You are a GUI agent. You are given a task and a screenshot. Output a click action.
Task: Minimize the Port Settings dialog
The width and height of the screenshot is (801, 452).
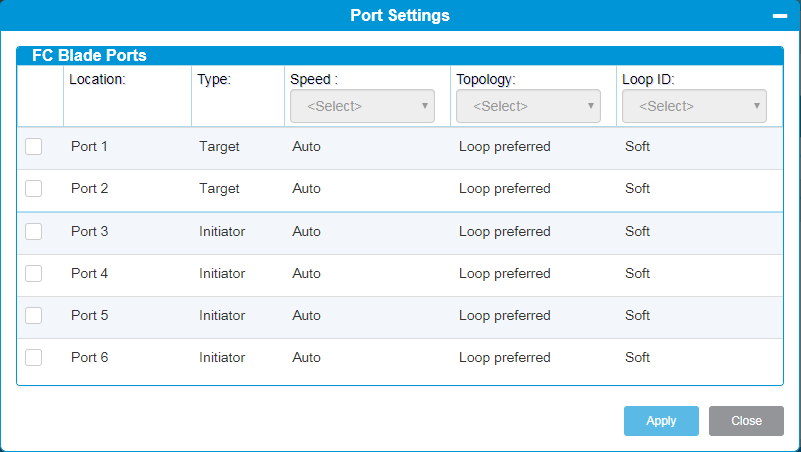[780, 16]
